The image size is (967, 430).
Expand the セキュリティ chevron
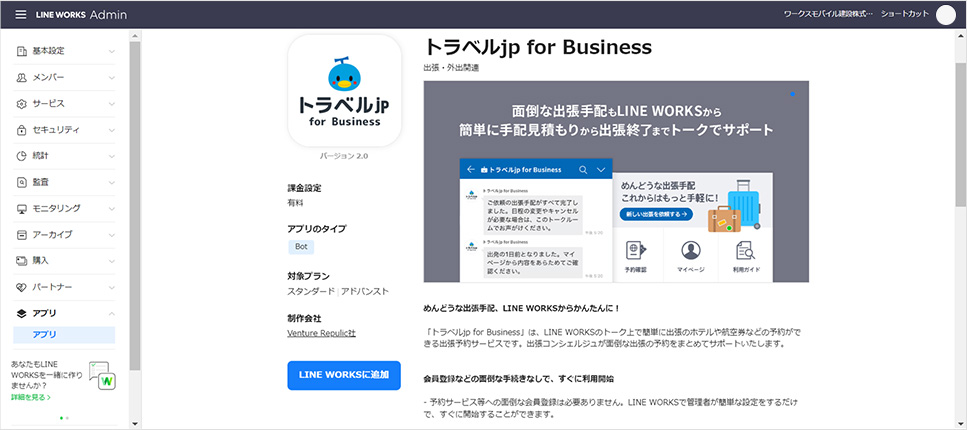pos(112,130)
